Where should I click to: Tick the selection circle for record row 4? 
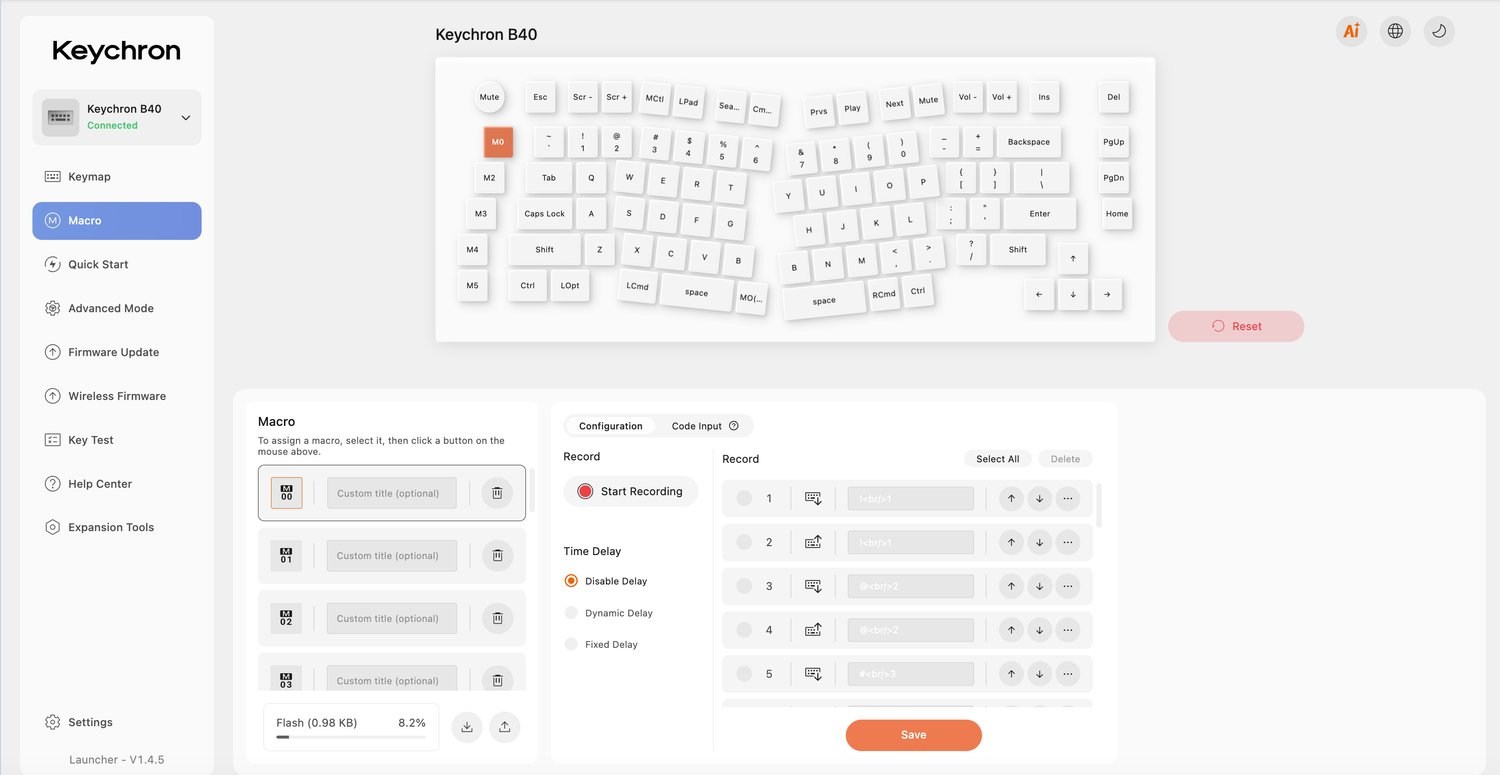click(744, 630)
